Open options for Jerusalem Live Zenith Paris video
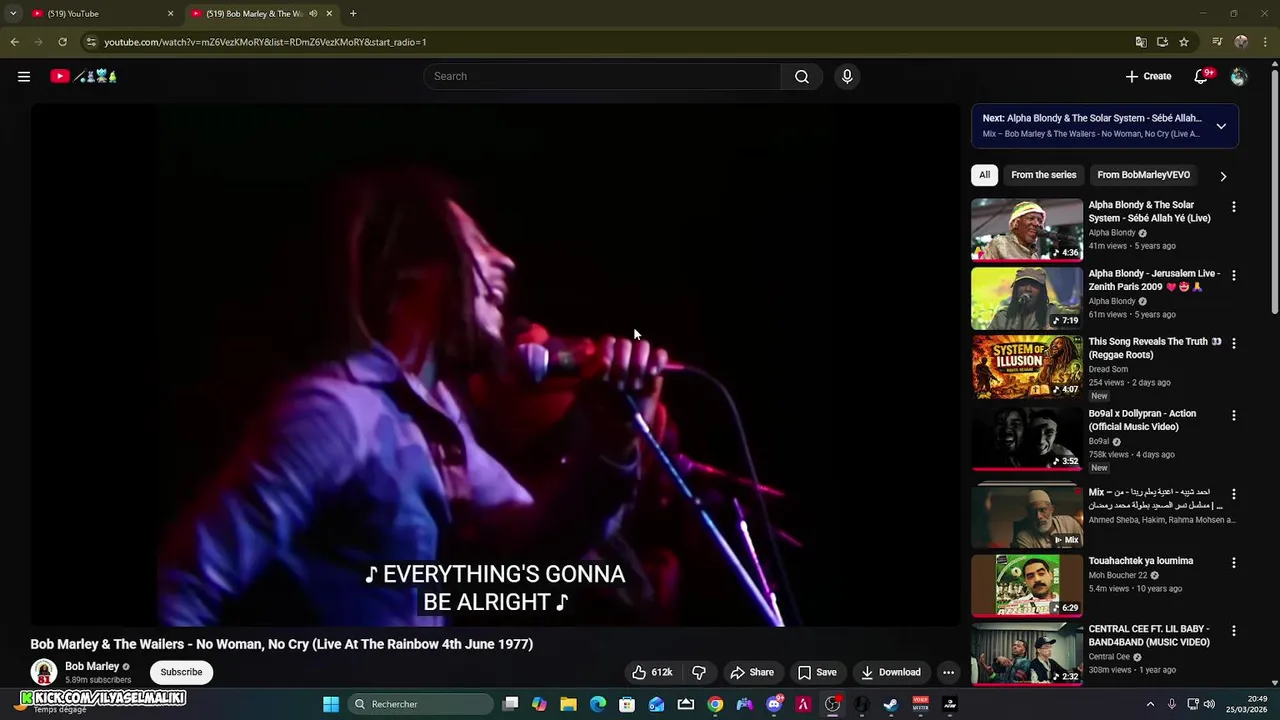This screenshot has width=1280, height=720. point(1233,275)
